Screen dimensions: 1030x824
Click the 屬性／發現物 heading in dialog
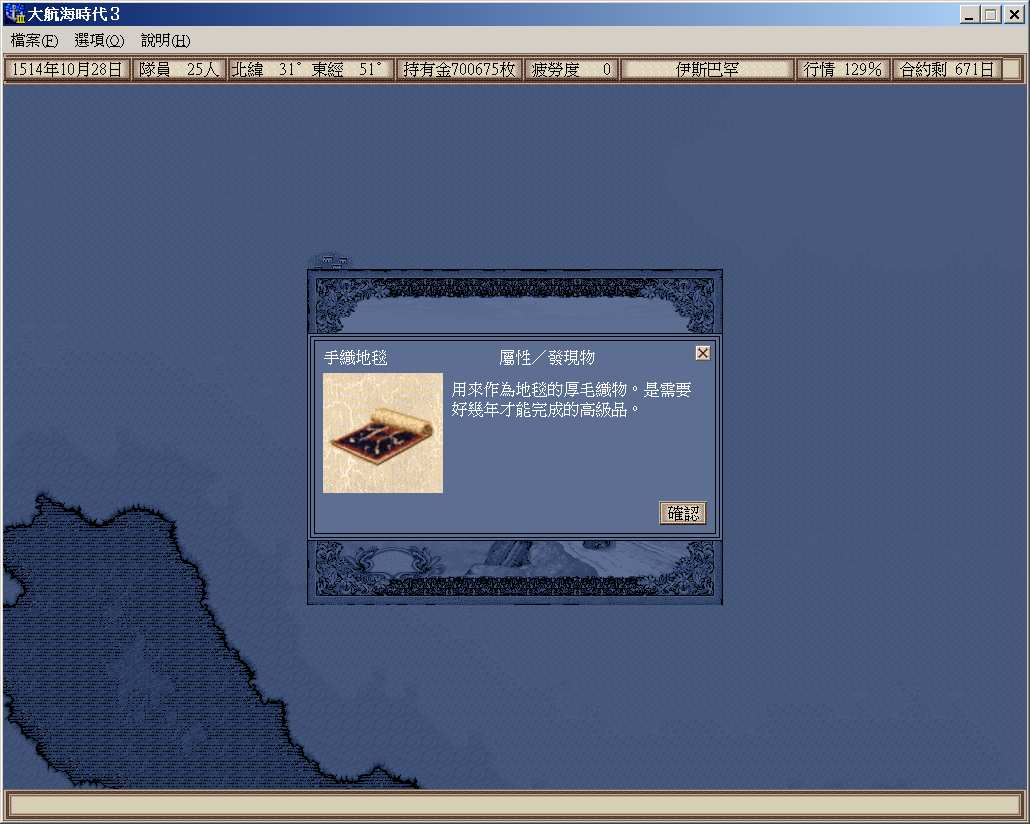[x=547, y=358]
